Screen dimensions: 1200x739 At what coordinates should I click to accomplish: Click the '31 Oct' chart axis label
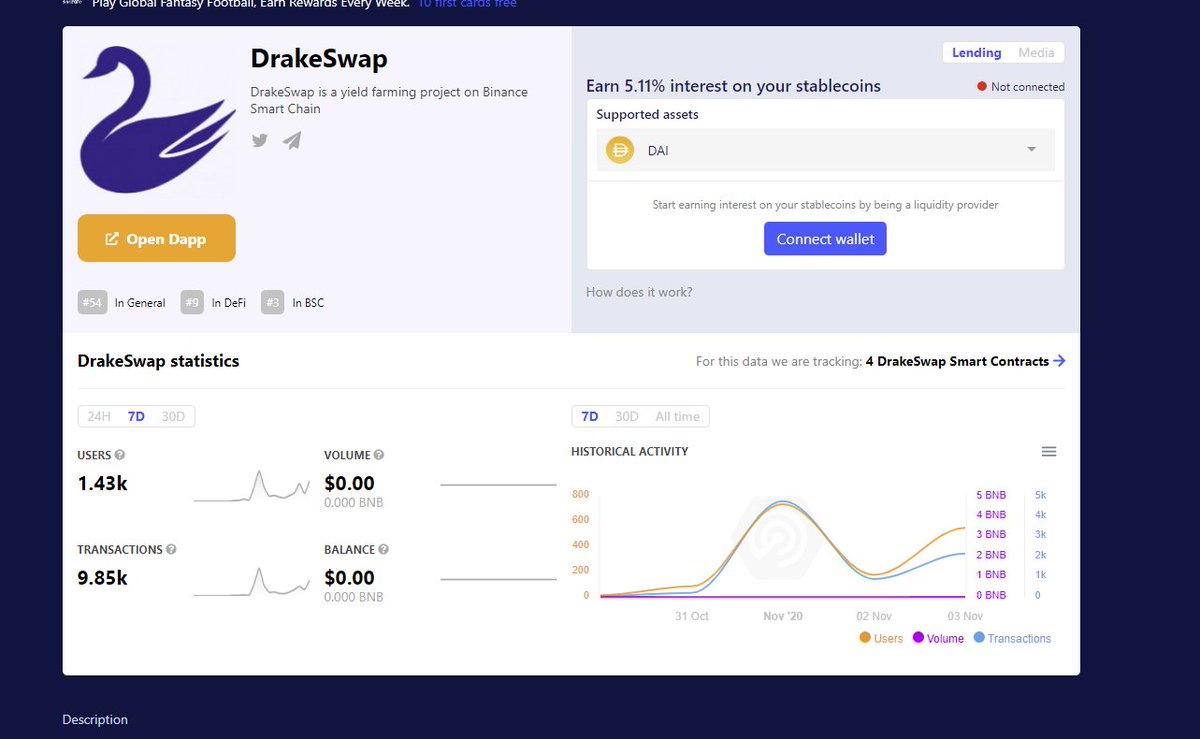pyautogui.click(x=691, y=616)
